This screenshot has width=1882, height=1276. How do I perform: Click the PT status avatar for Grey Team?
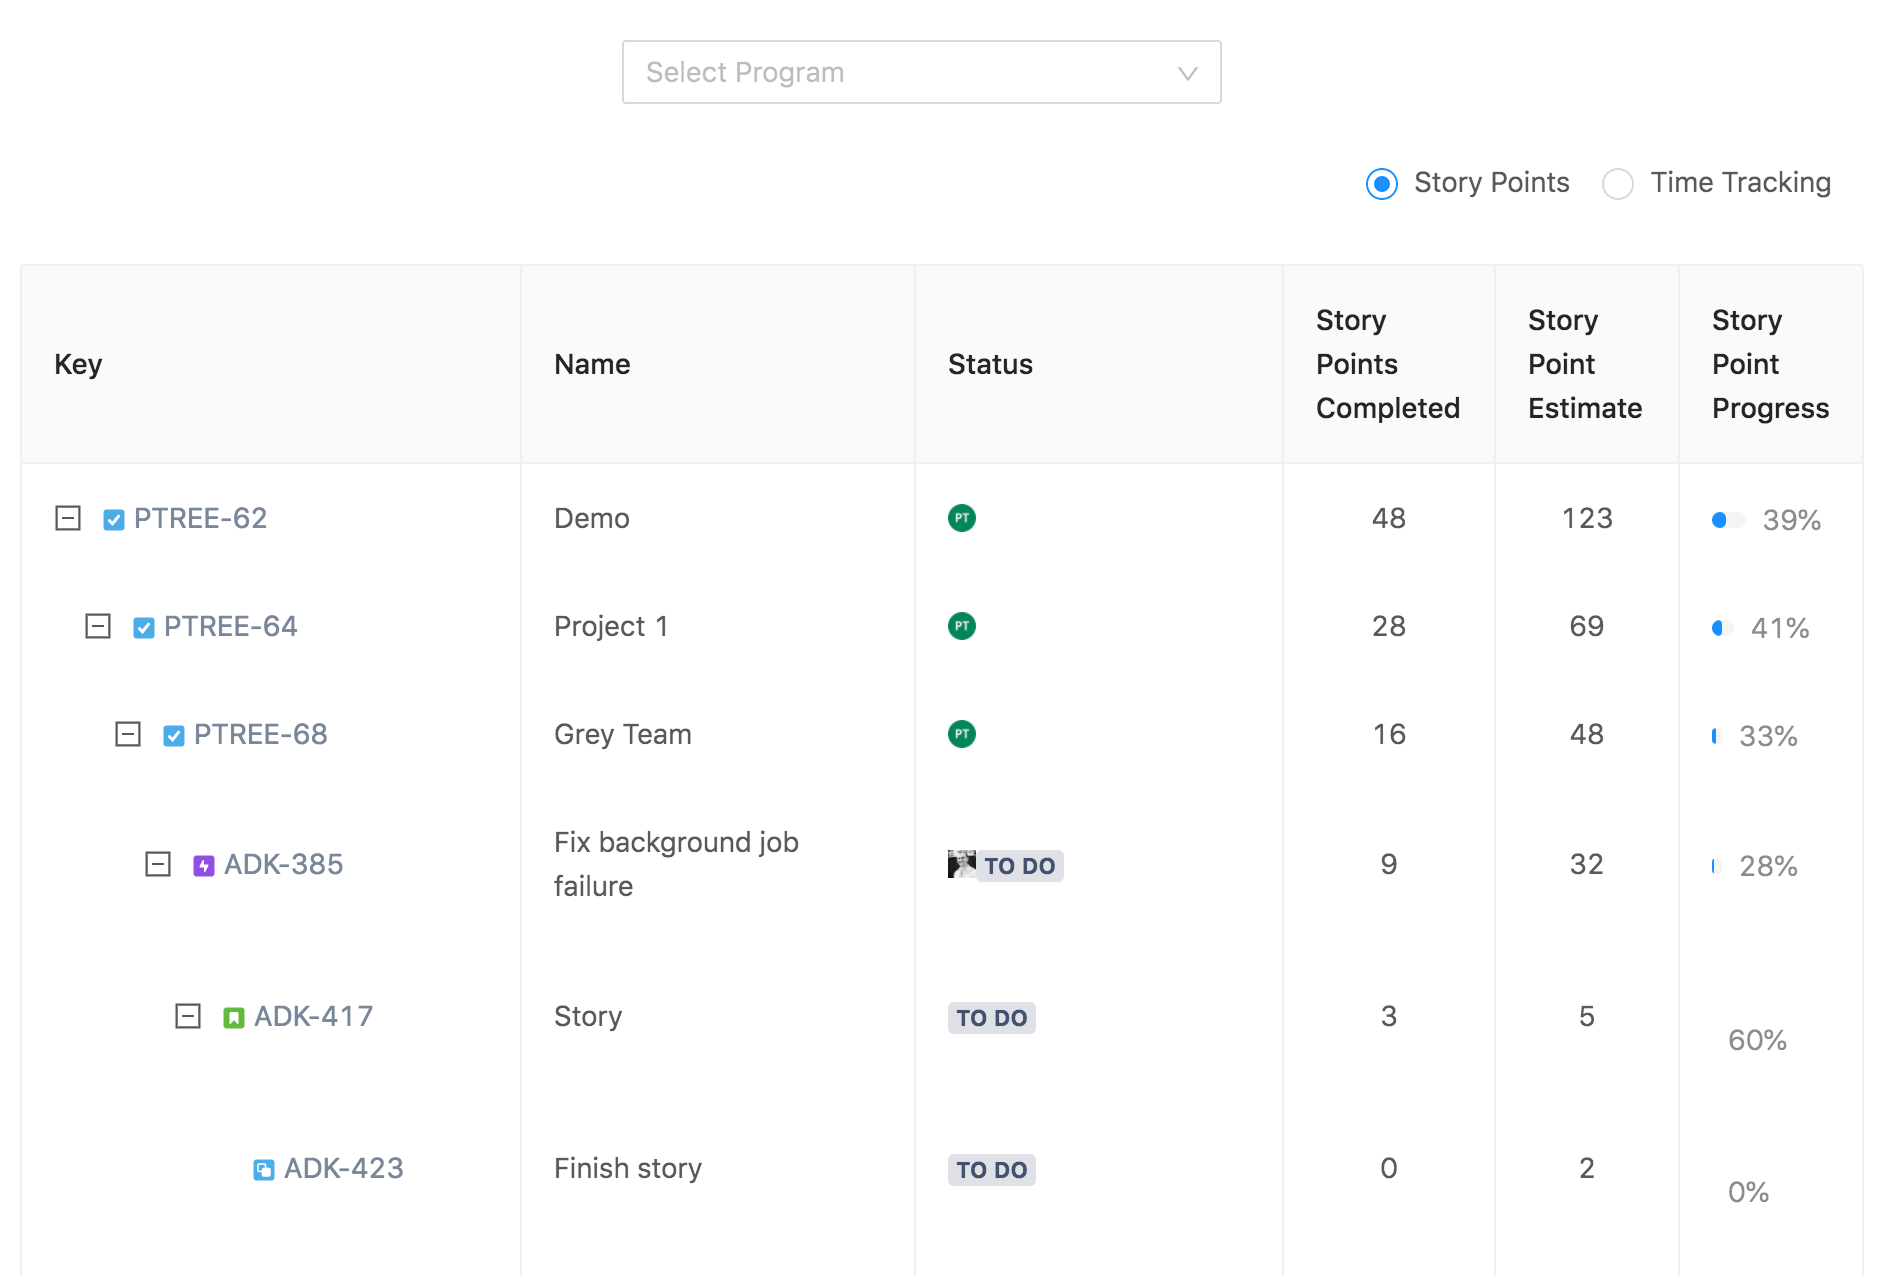(962, 734)
